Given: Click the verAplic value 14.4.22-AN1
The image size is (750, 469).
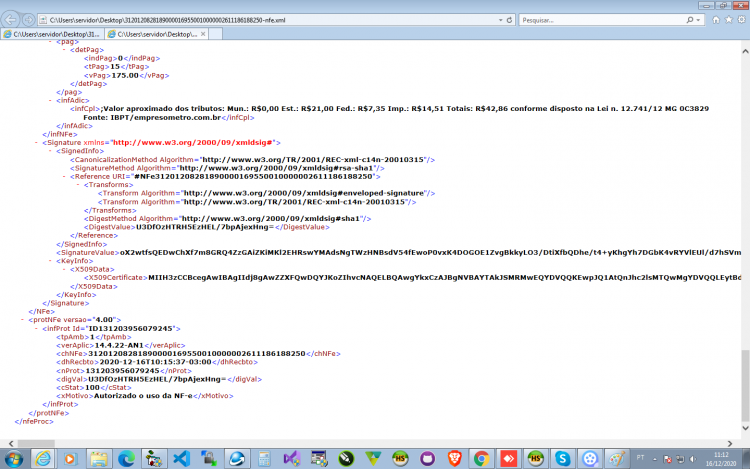Looking at the screenshot, I should pyautogui.click(x=119, y=345).
